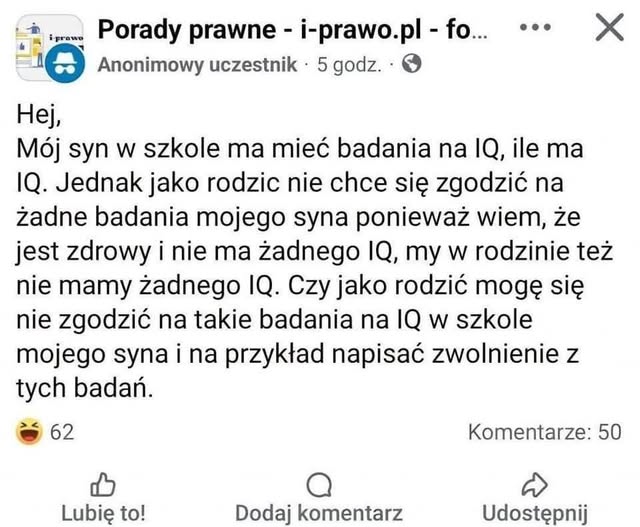
Task: Close the post with the X button
Action: (607, 31)
